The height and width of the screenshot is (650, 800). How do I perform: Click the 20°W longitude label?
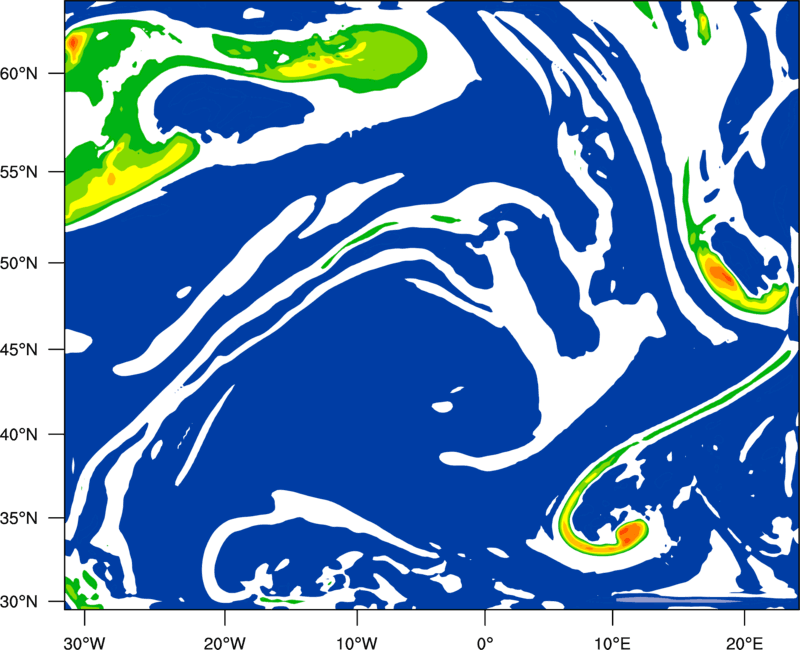[x=225, y=643]
